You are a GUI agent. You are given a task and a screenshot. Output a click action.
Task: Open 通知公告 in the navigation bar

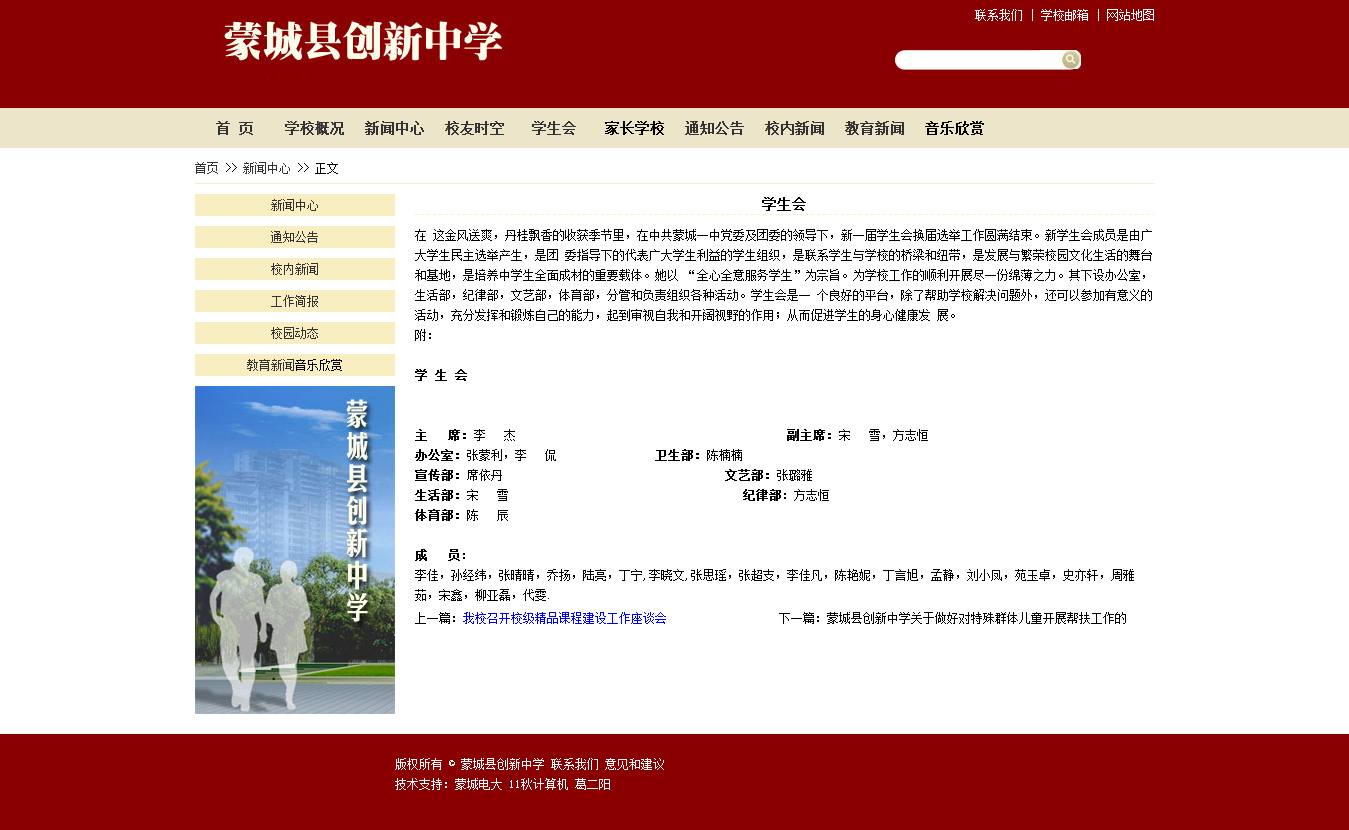[714, 128]
